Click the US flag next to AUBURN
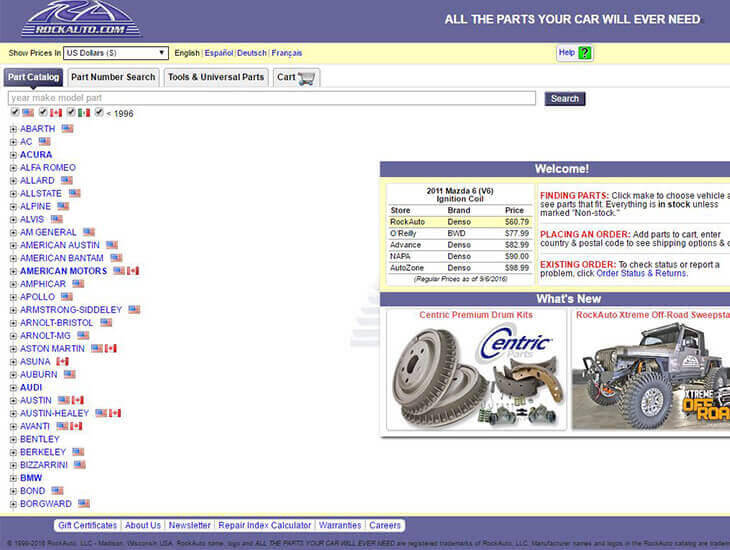 pyautogui.click(x=70, y=374)
